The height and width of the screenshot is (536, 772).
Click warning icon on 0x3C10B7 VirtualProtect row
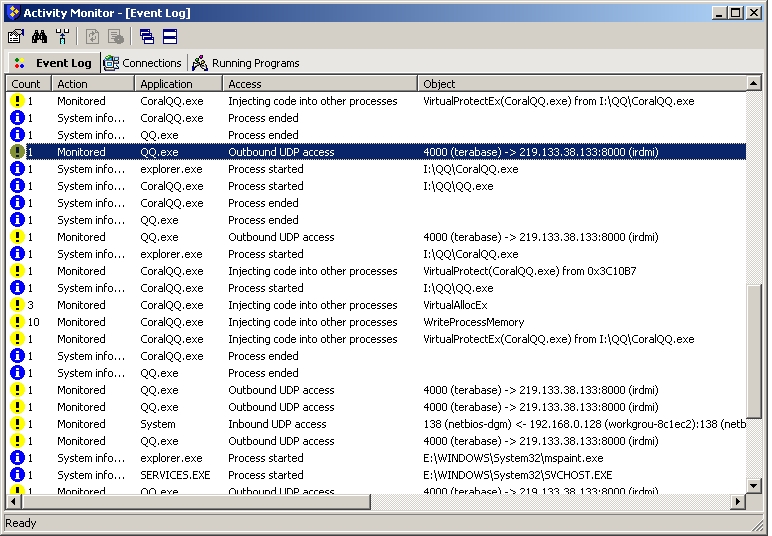click(x=17, y=271)
